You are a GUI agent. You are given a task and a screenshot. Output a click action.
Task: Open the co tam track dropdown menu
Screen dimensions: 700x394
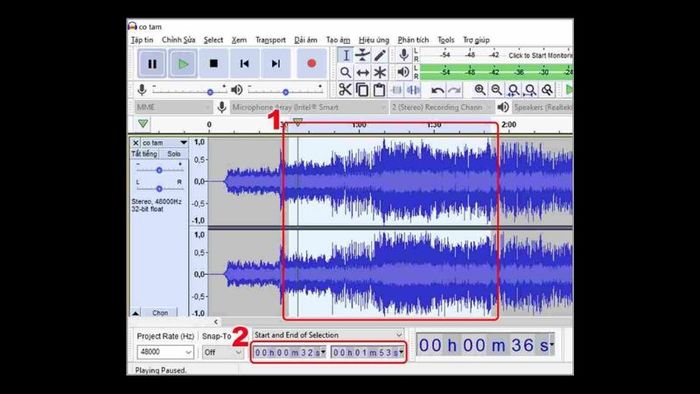[x=165, y=143]
